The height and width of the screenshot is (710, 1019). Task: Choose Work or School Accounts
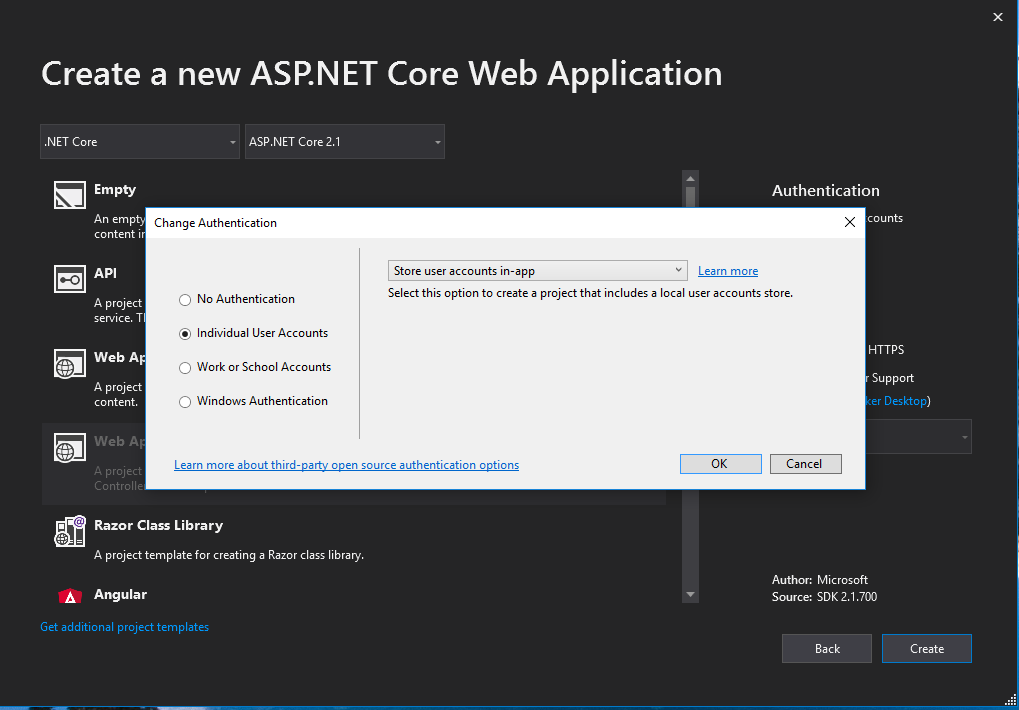pos(185,367)
